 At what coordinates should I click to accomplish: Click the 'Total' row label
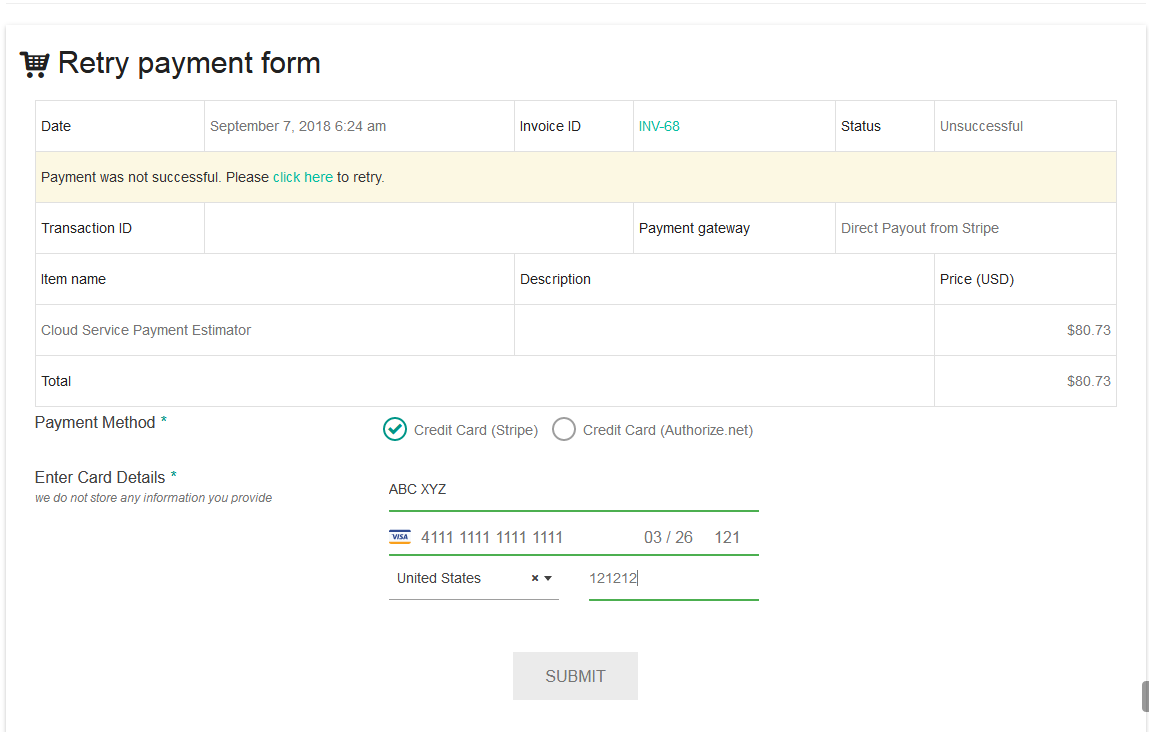click(56, 381)
